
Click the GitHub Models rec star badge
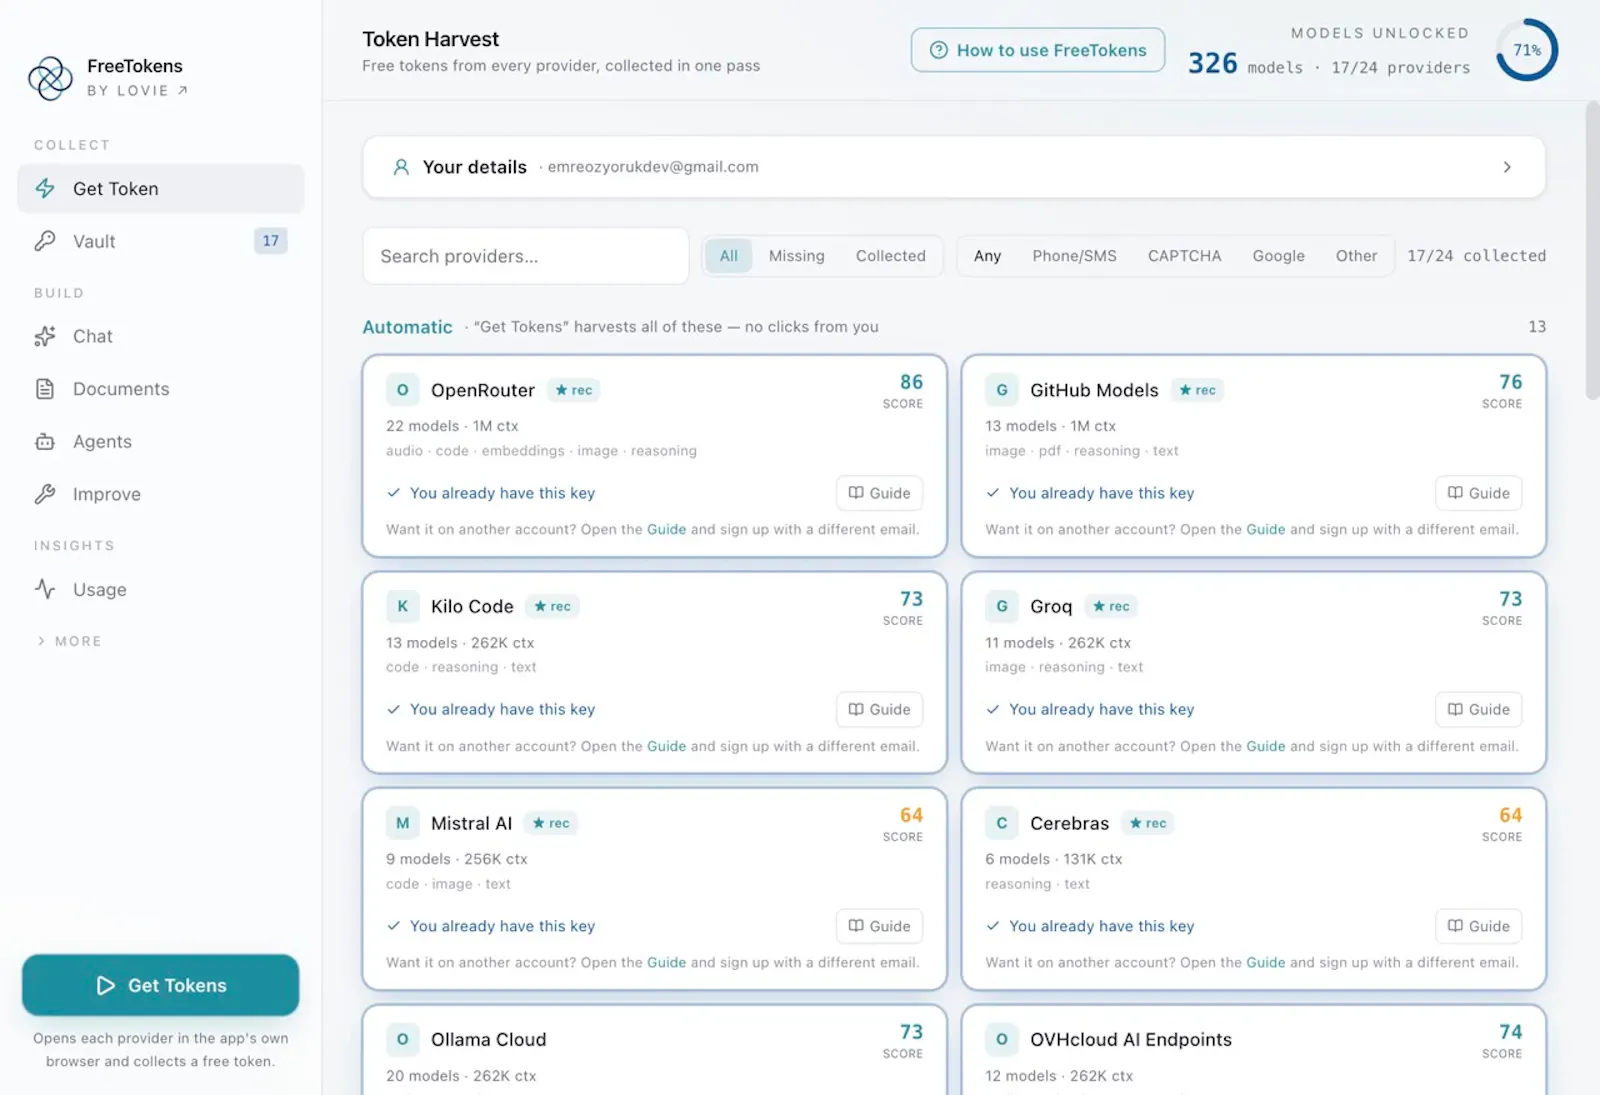[x=1198, y=390]
